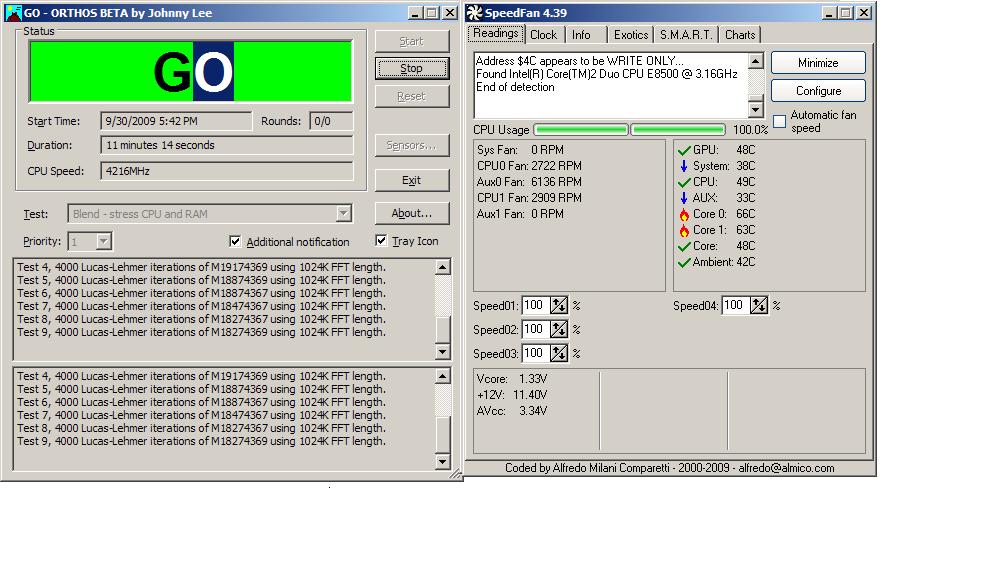The width and height of the screenshot is (994, 587).
Task: Click the Minimize button in SpeedFan panel
Action: (818, 63)
